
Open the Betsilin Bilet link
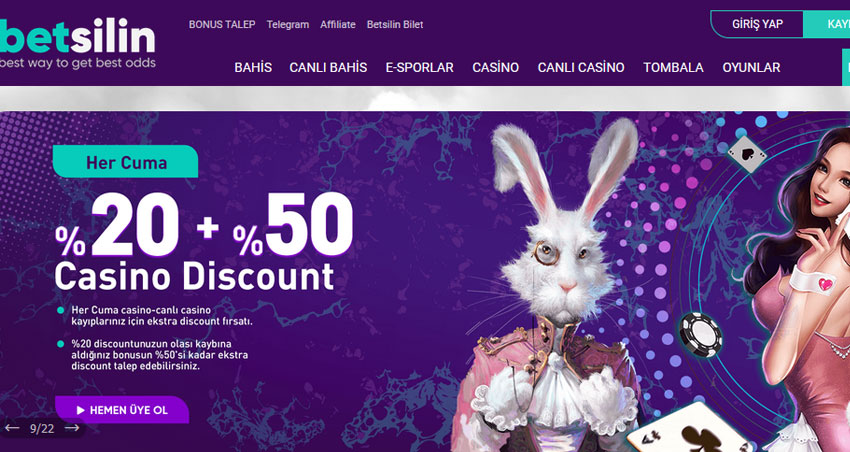click(x=395, y=24)
